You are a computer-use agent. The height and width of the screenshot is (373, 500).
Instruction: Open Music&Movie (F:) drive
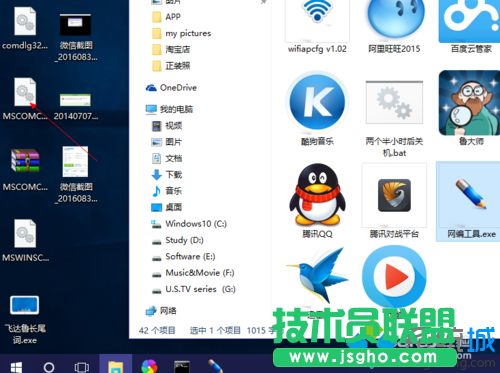pyautogui.click(x=193, y=273)
